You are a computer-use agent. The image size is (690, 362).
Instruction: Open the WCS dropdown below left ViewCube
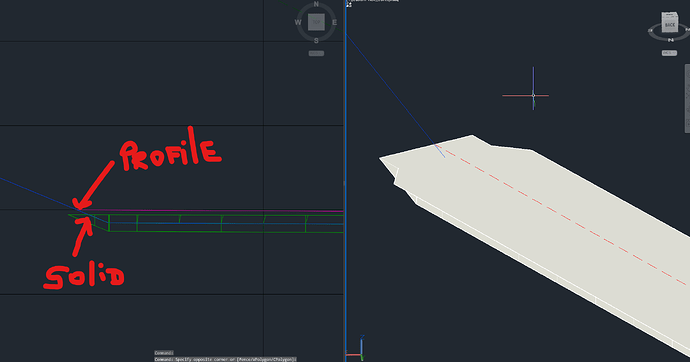316,53
